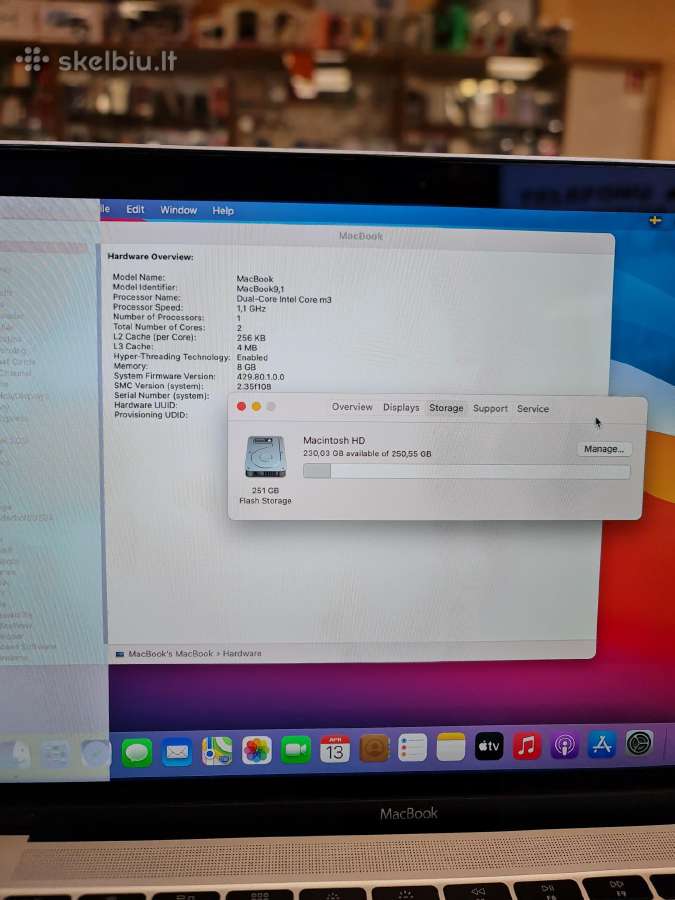Switch to the Overview tab

352,406
